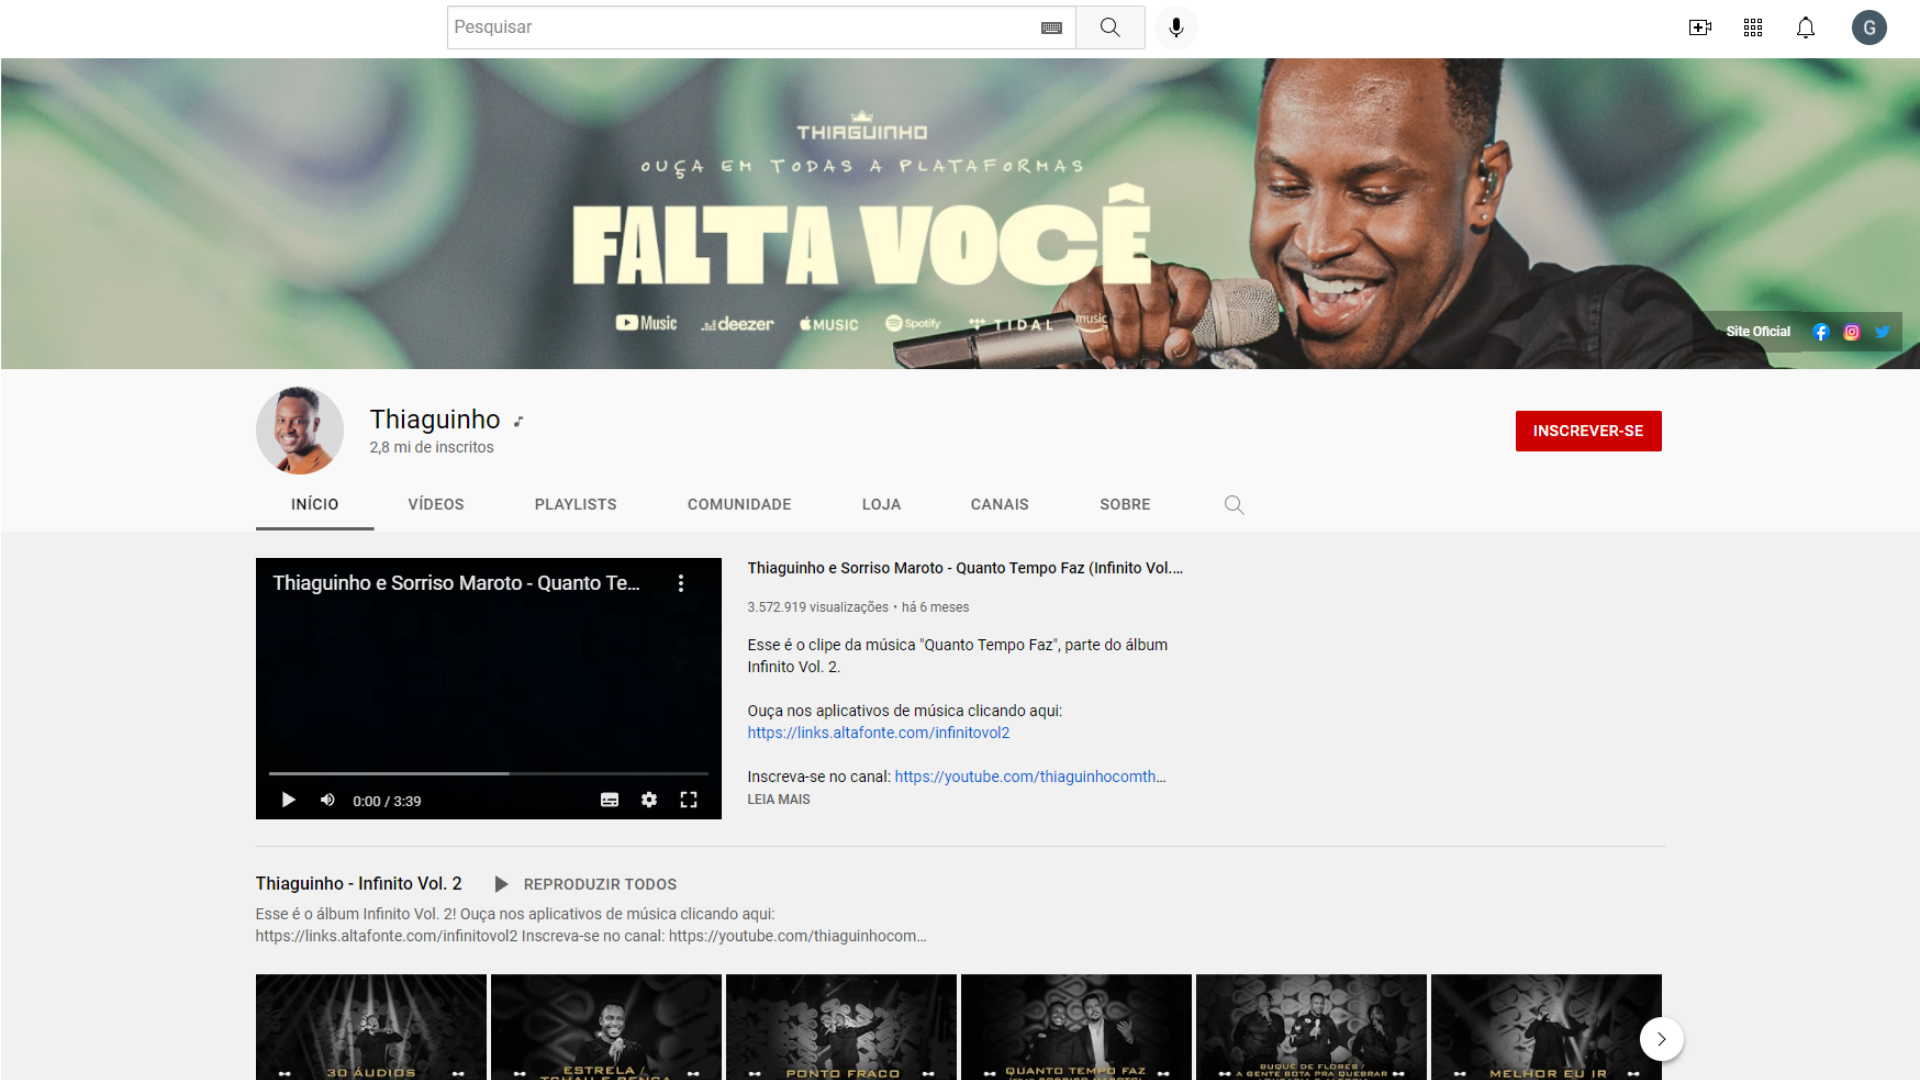The image size is (1920, 1080).
Task: Click the voice search microphone icon
Action: point(1176,27)
